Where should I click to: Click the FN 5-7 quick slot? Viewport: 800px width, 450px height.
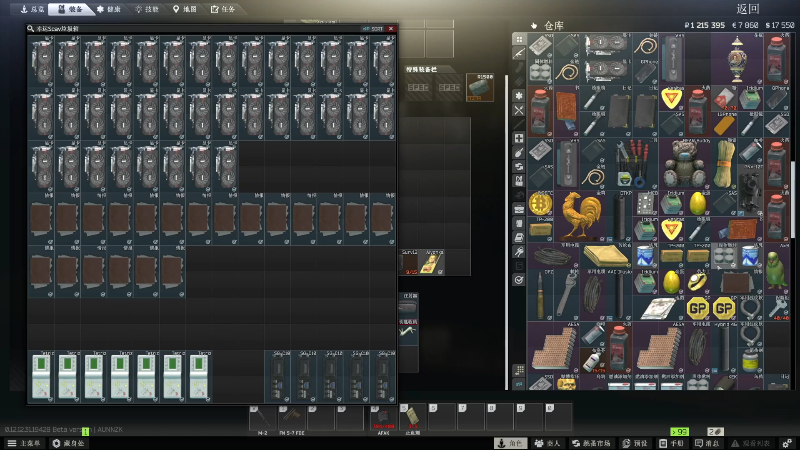[x=292, y=419]
